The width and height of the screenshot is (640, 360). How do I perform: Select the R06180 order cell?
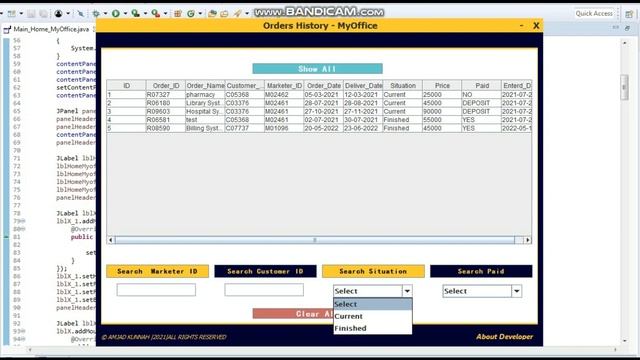pyautogui.click(x=166, y=103)
